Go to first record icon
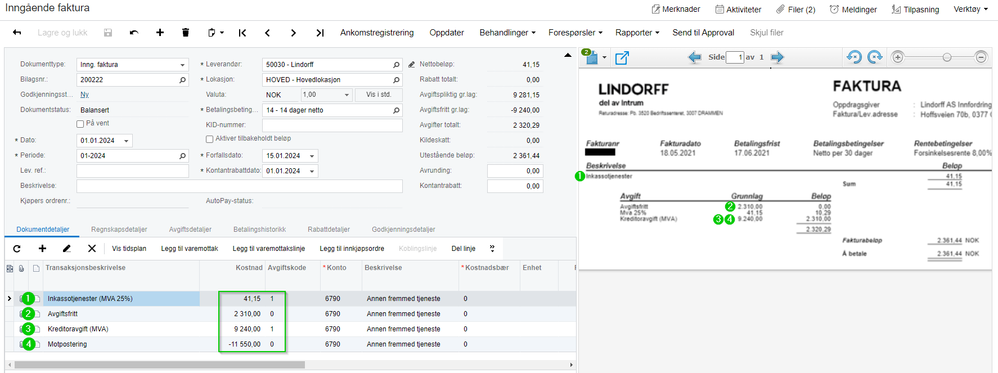 [242, 32]
